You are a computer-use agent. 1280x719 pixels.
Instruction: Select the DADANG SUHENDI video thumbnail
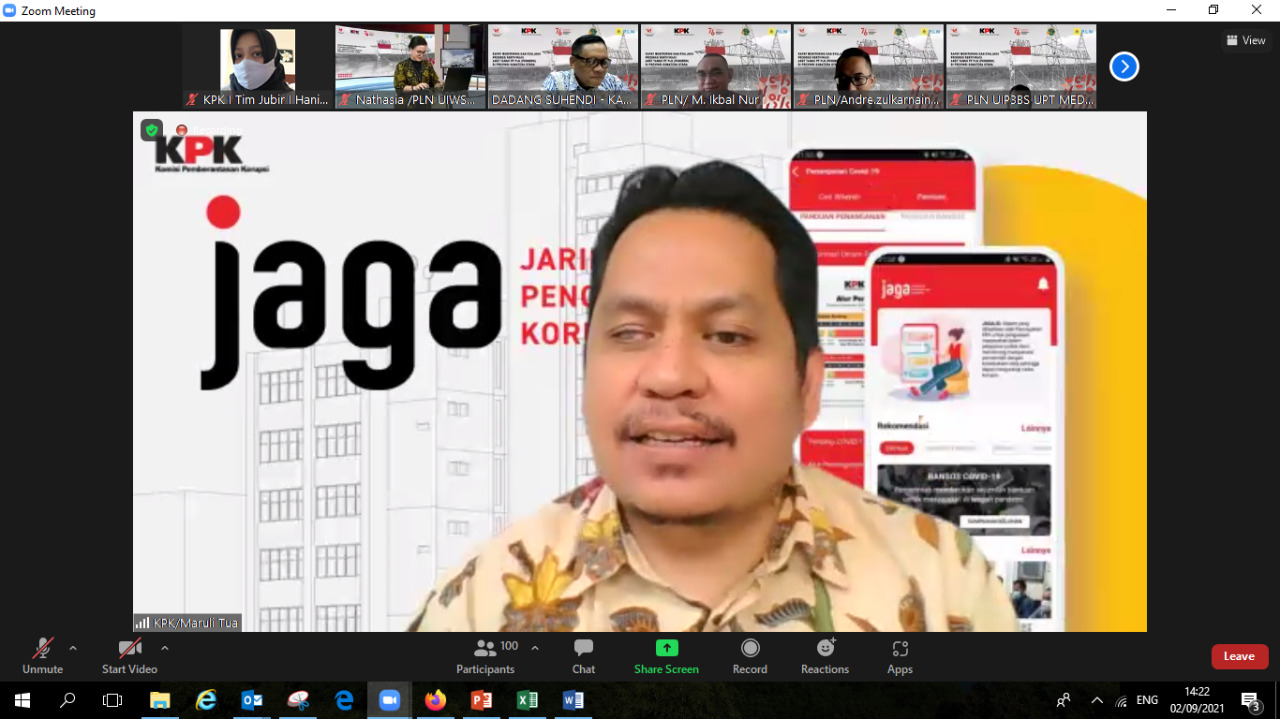[x=563, y=66]
